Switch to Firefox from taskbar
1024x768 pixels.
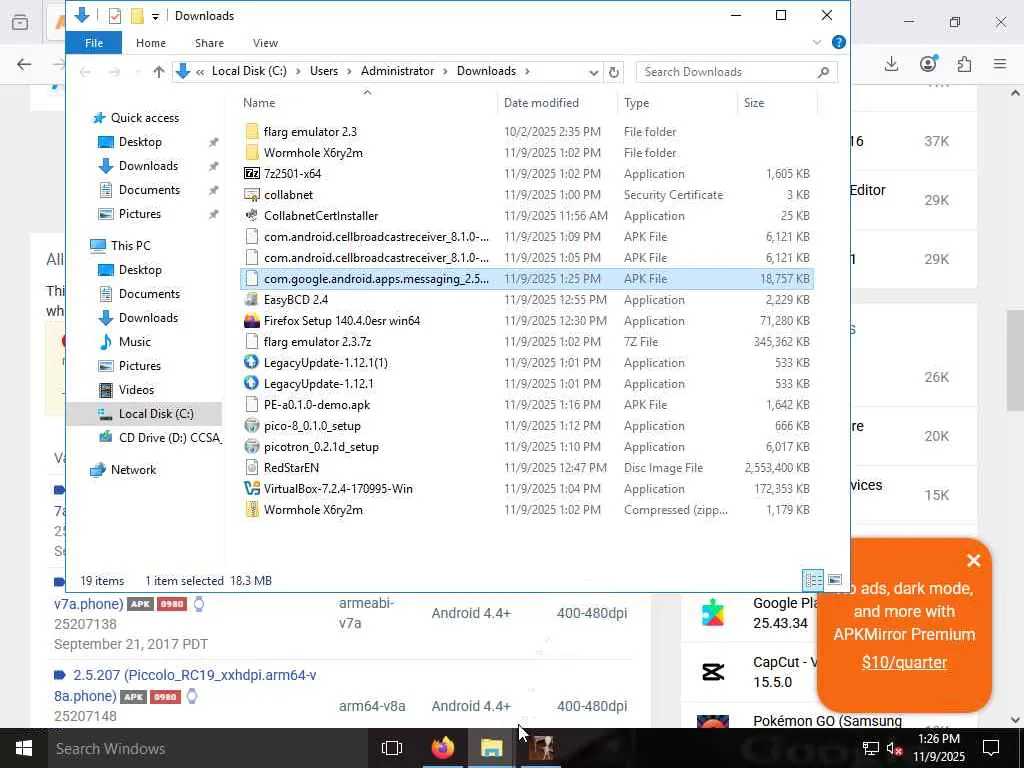click(x=442, y=748)
